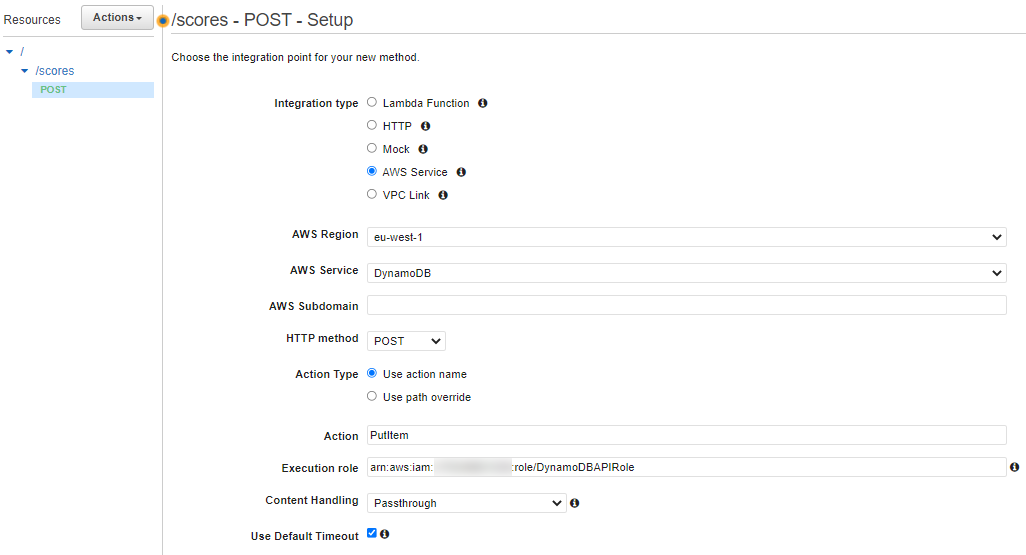Select the POST method in resource tree
The height and width of the screenshot is (555, 1026).
coord(93,90)
